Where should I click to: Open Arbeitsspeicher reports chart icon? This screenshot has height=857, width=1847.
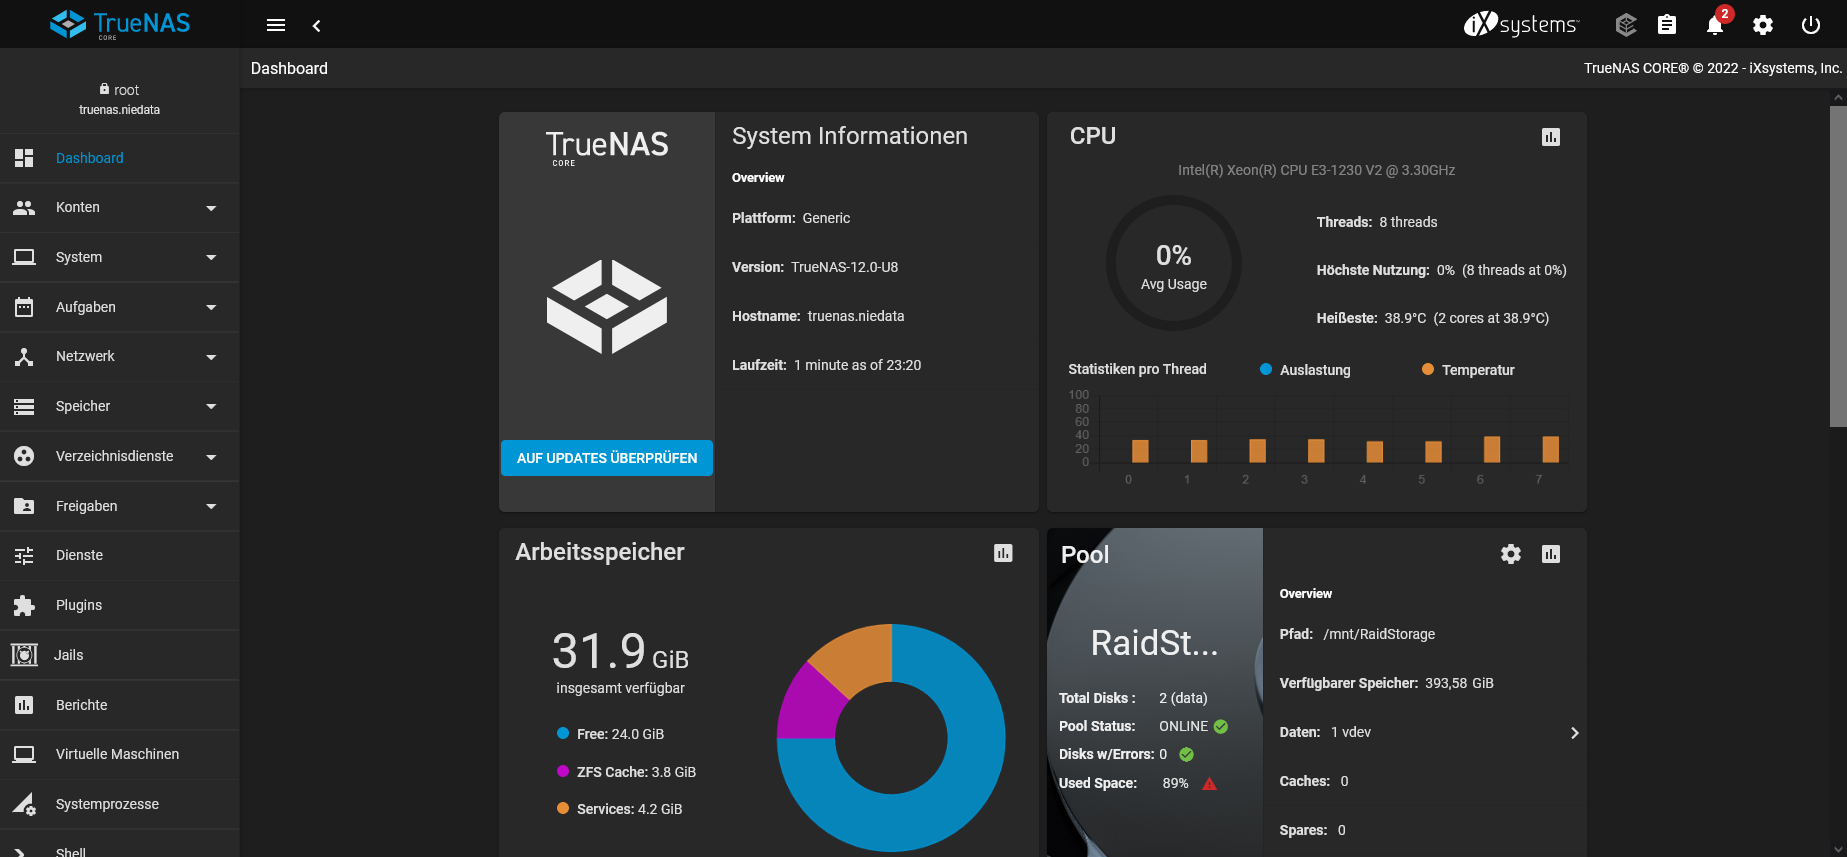1003,553
